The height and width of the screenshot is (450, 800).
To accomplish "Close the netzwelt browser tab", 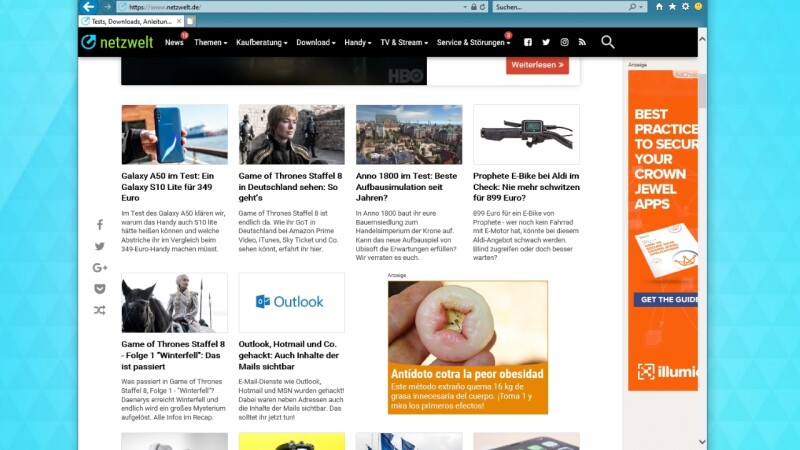I will pos(179,21).
